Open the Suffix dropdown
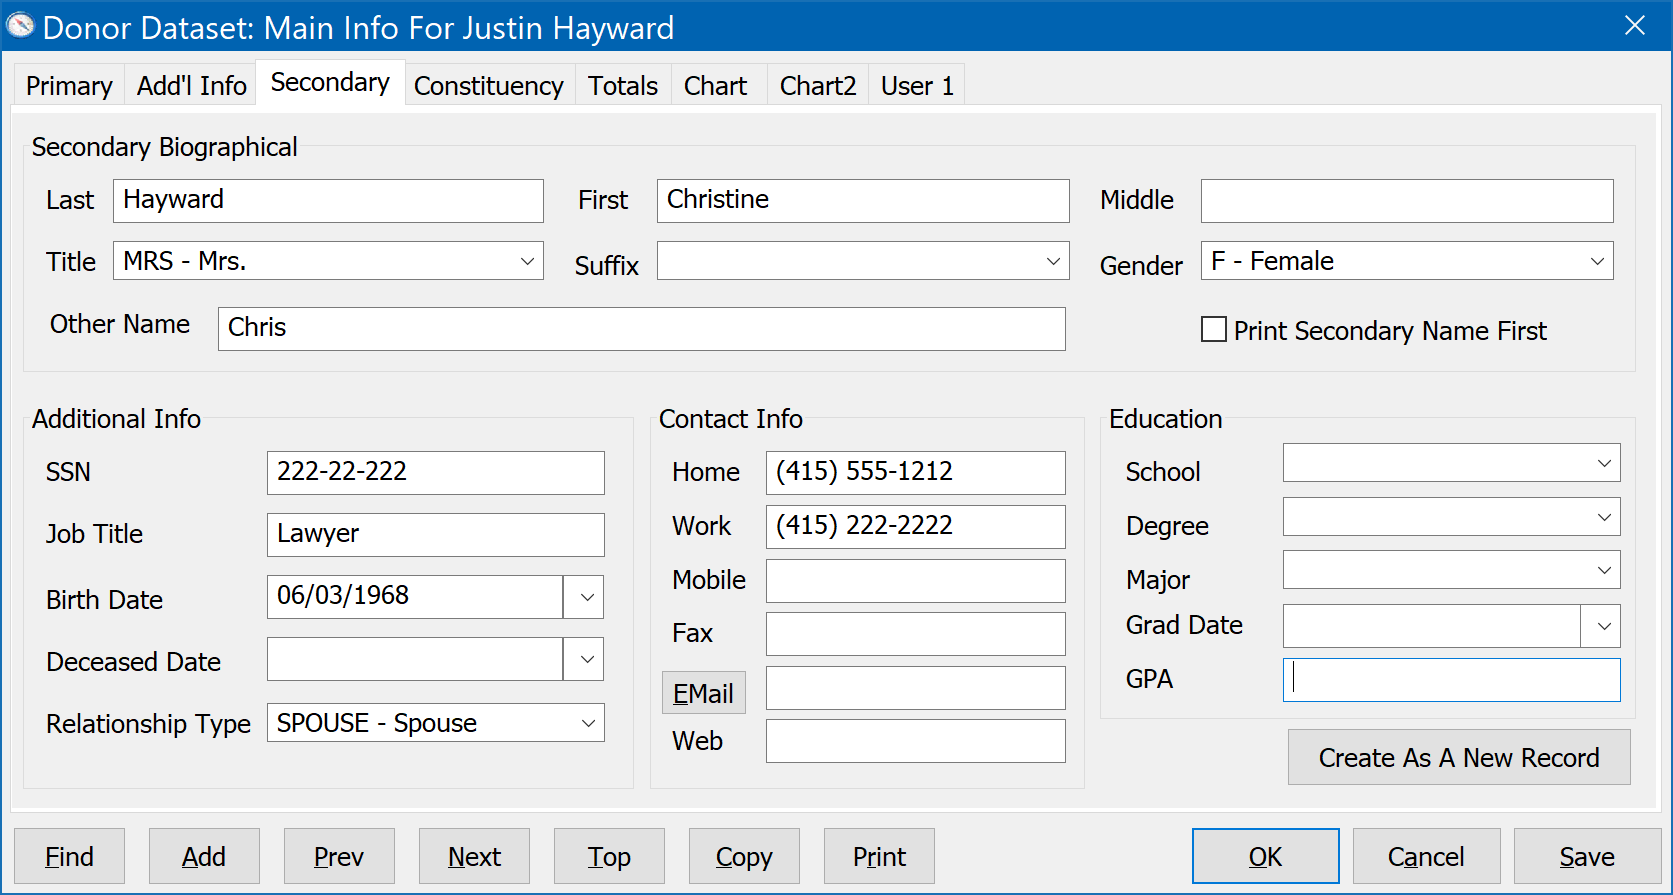 pyautogui.click(x=1053, y=261)
